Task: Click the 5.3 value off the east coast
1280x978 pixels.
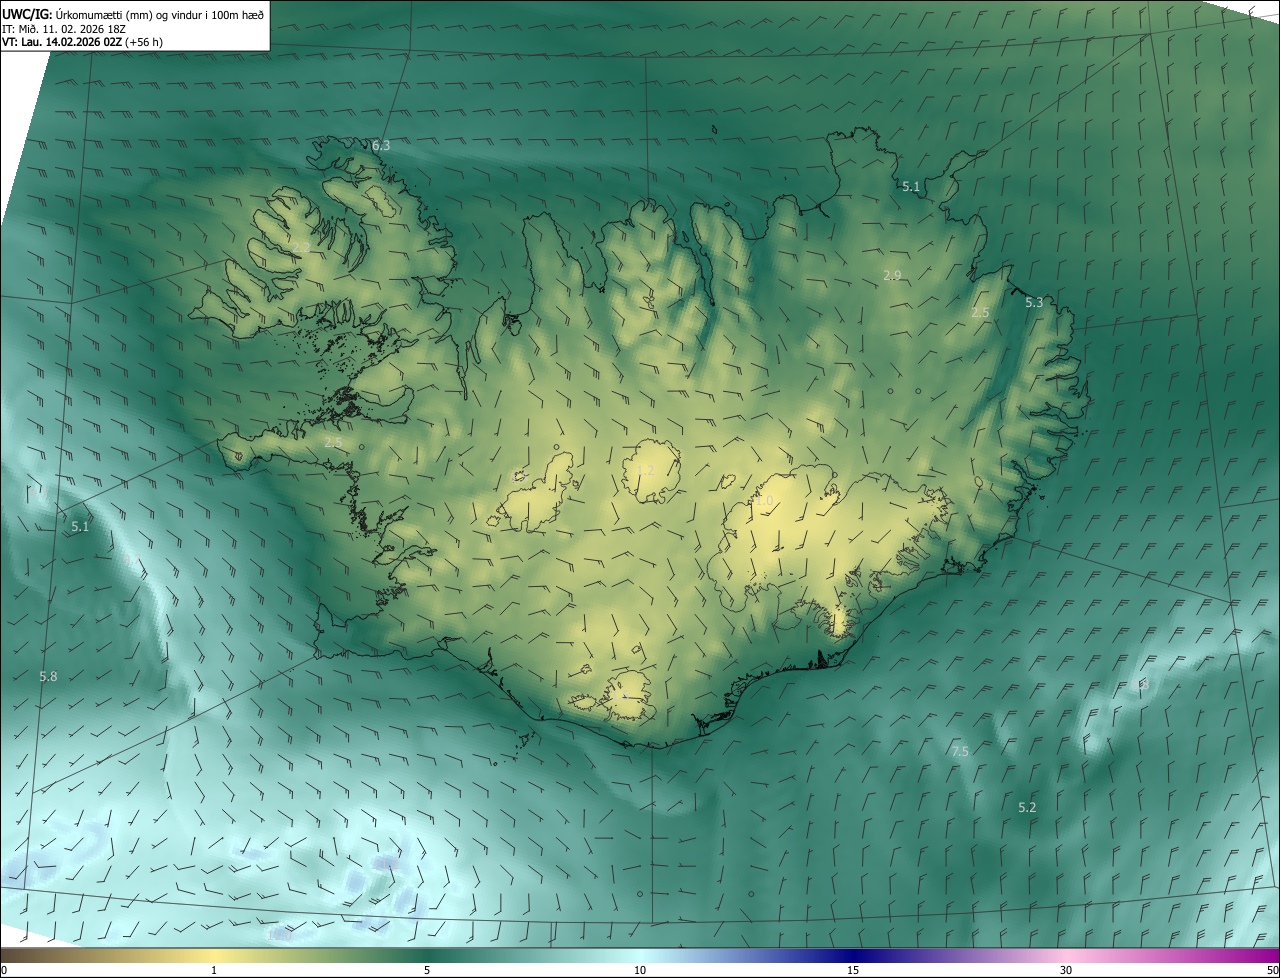Action: pyautogui.click(x=1034, y=302)
